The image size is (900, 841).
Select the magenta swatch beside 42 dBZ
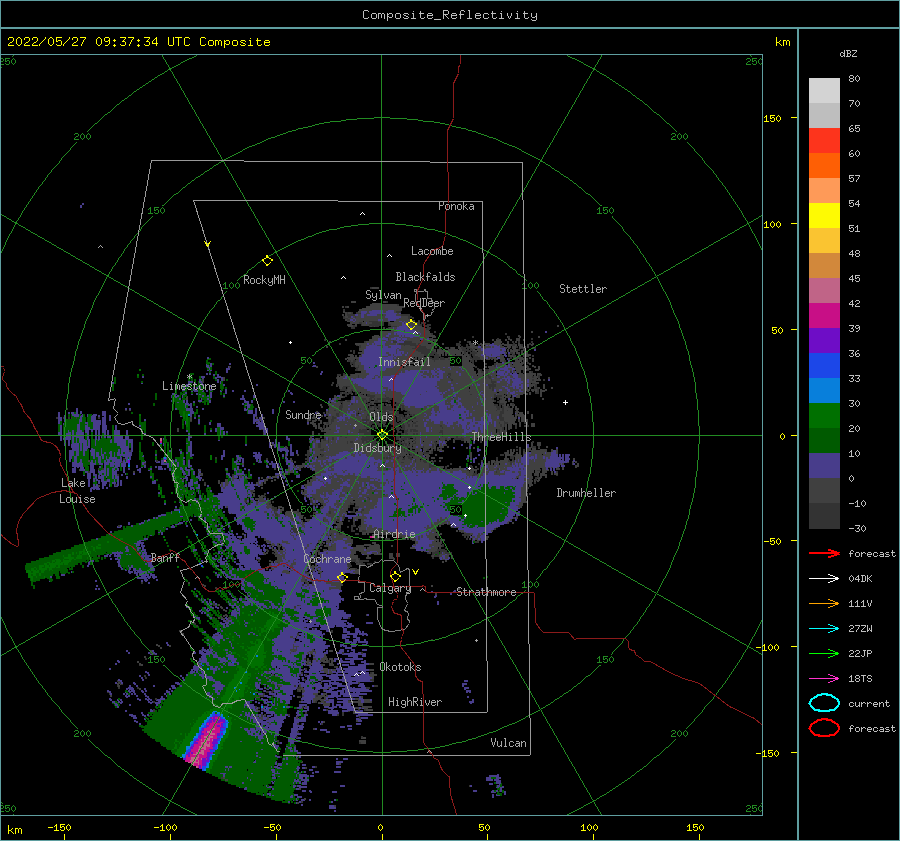click(x=824, y=315)
